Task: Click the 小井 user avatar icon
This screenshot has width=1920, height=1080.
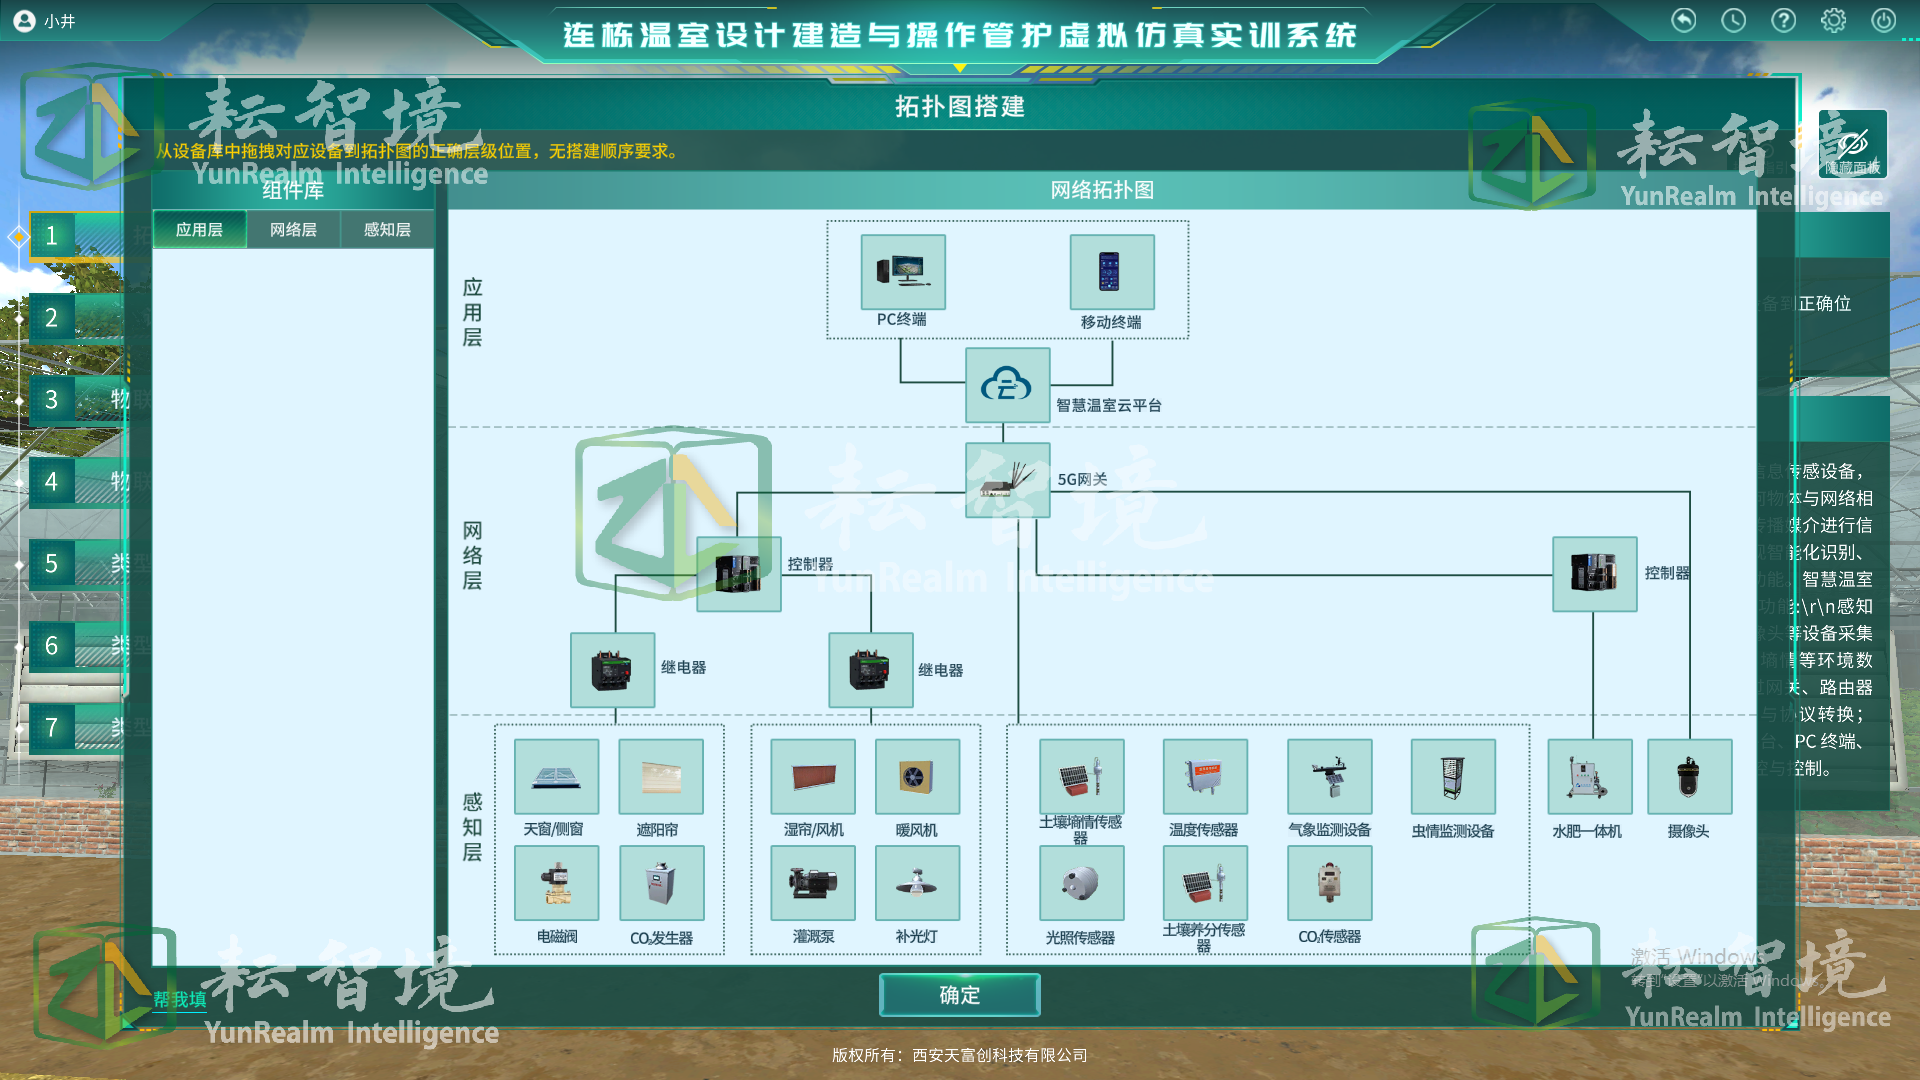Action: (x=24, y=21)
